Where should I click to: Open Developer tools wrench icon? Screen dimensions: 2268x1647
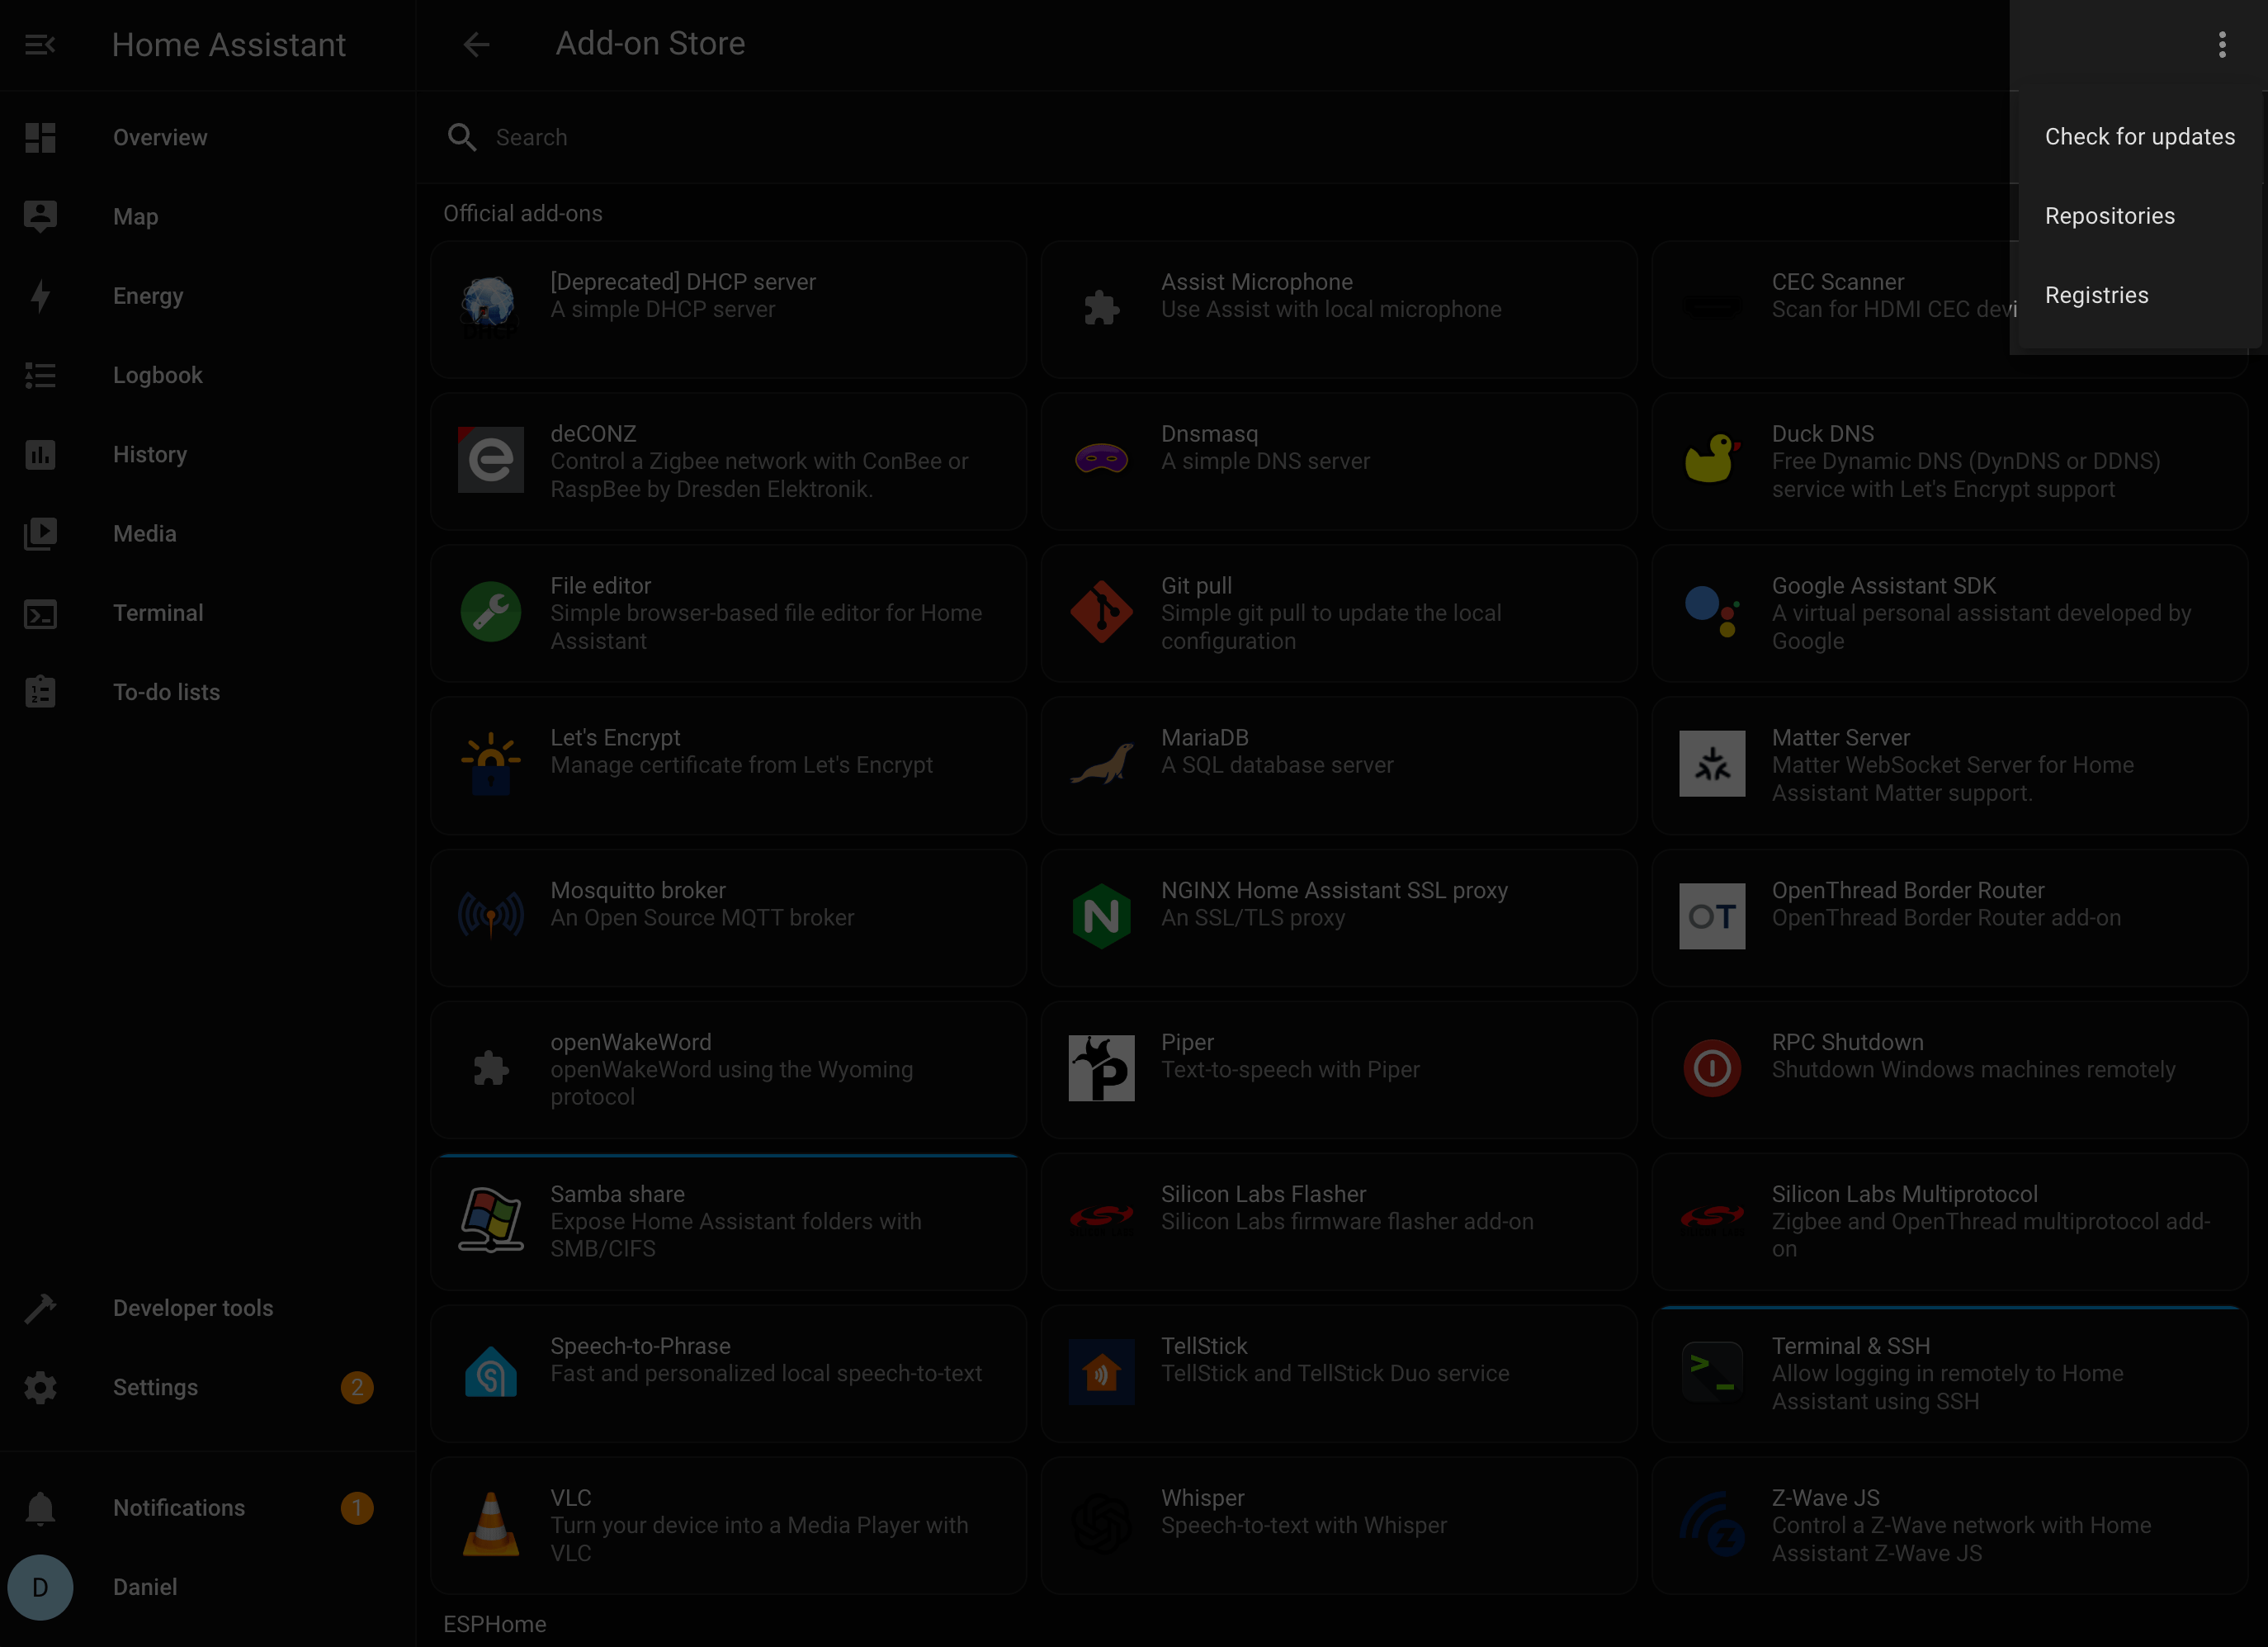[x=40, y=1307]
